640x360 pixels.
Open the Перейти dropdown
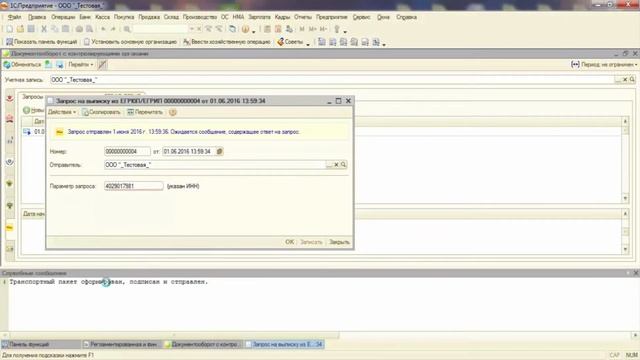click(x=80, y=64)
